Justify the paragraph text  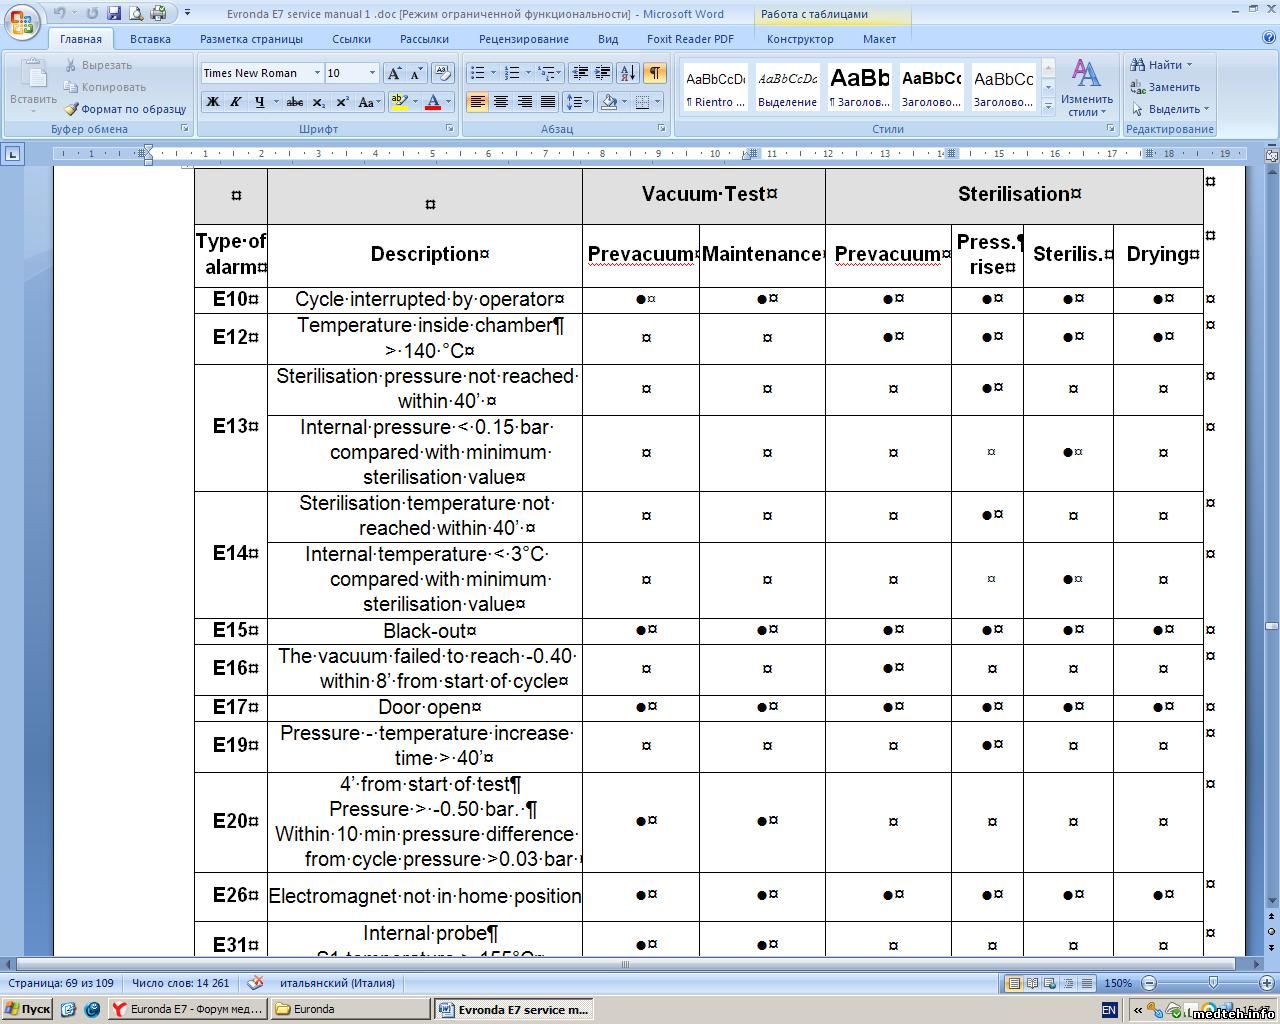pos(547,102)
